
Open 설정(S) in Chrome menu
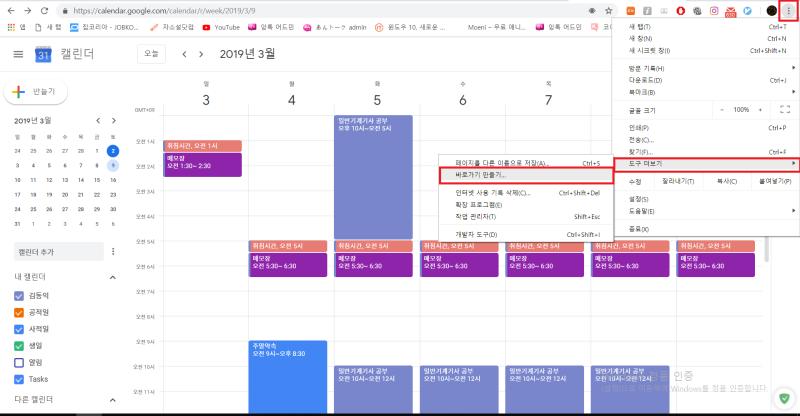(x=706, y=199)
